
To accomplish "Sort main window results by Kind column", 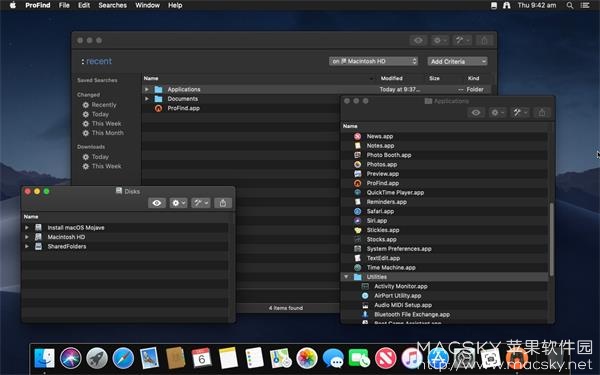I will [473, 78].
